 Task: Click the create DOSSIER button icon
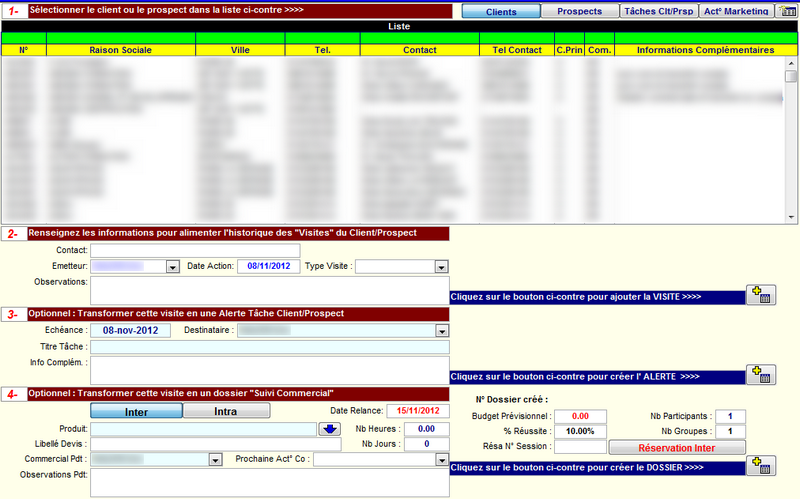pos(760,466)
